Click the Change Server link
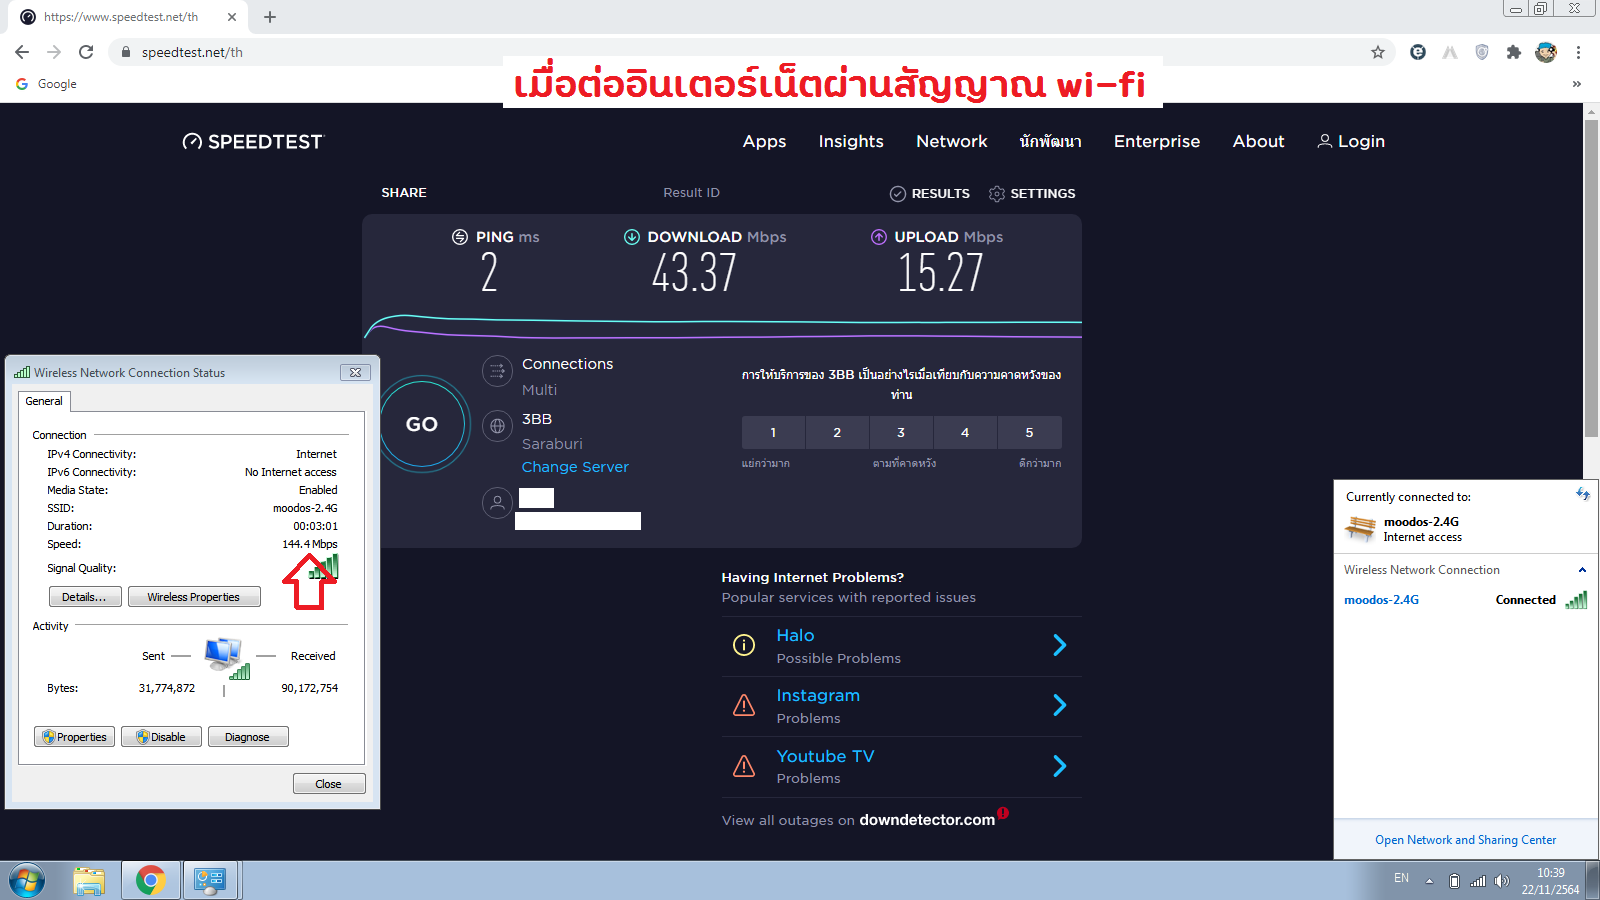1600x900 pixels. pyautogui.click(x=575, y=467)
